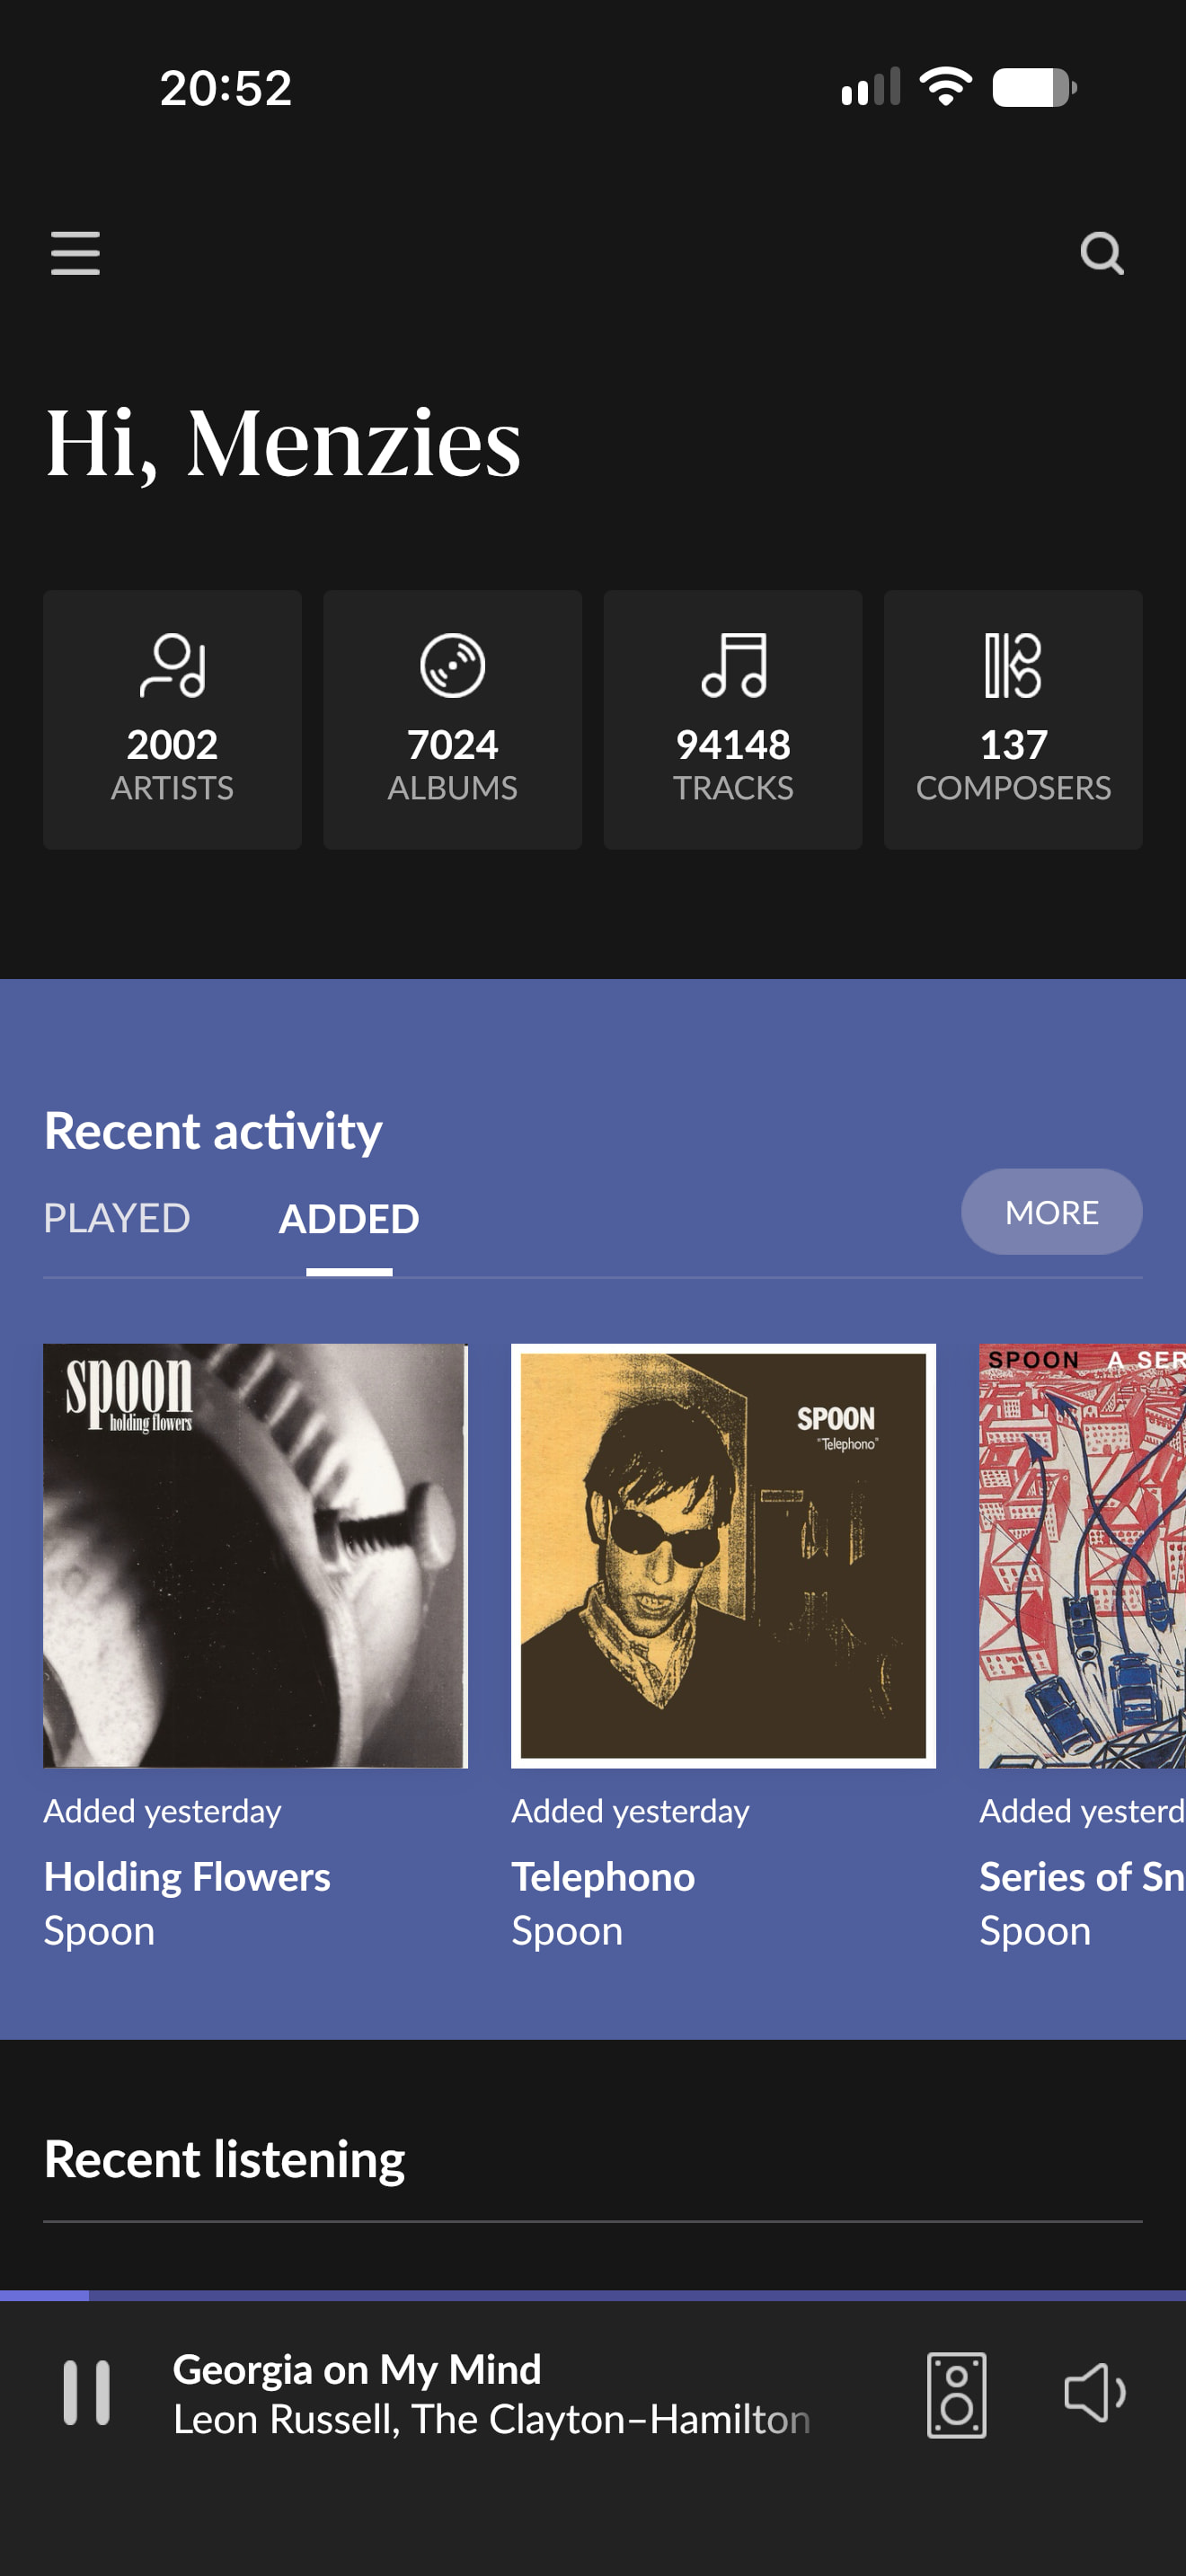This screenshot has width=1186, height=2576.
Task: Switch to the Played tab
Action: click(x=117, y=1218)
